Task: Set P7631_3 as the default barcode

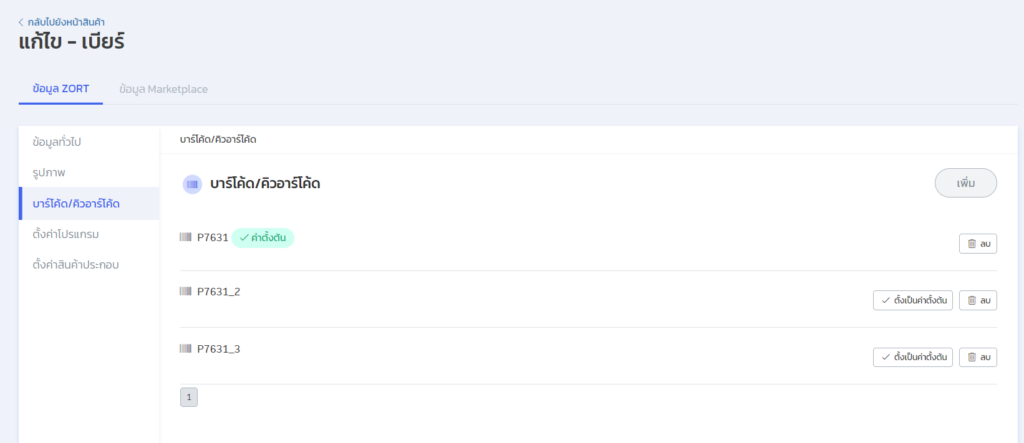Action: [x=913, y=357]
